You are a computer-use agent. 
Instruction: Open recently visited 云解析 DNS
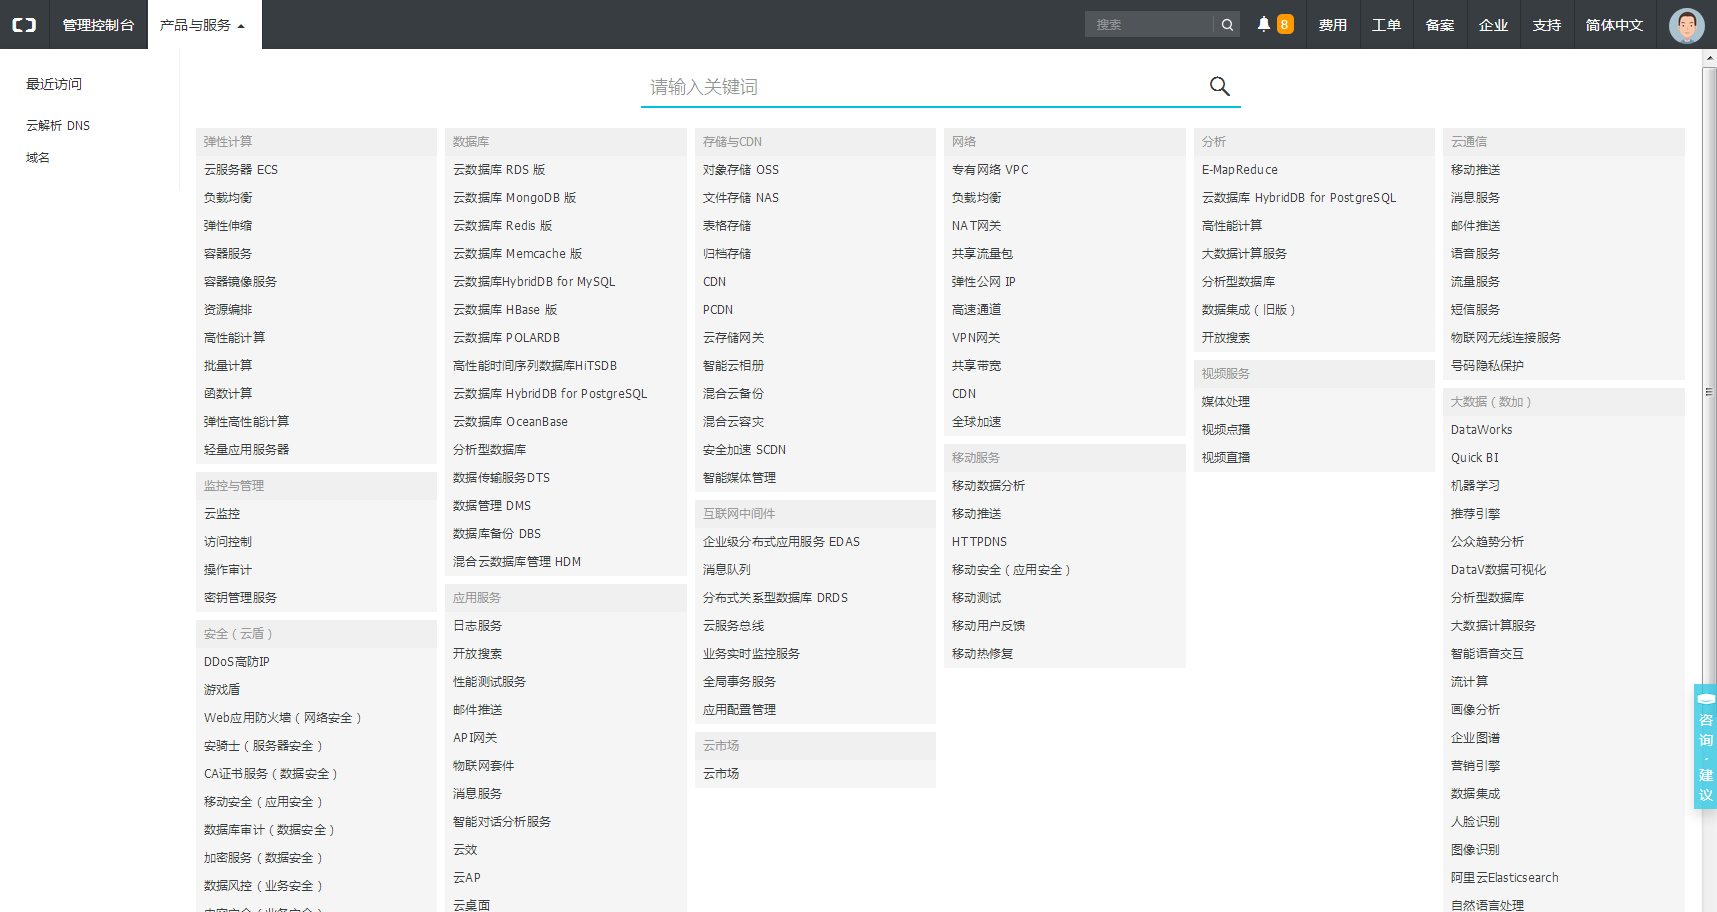click(58, 126)
